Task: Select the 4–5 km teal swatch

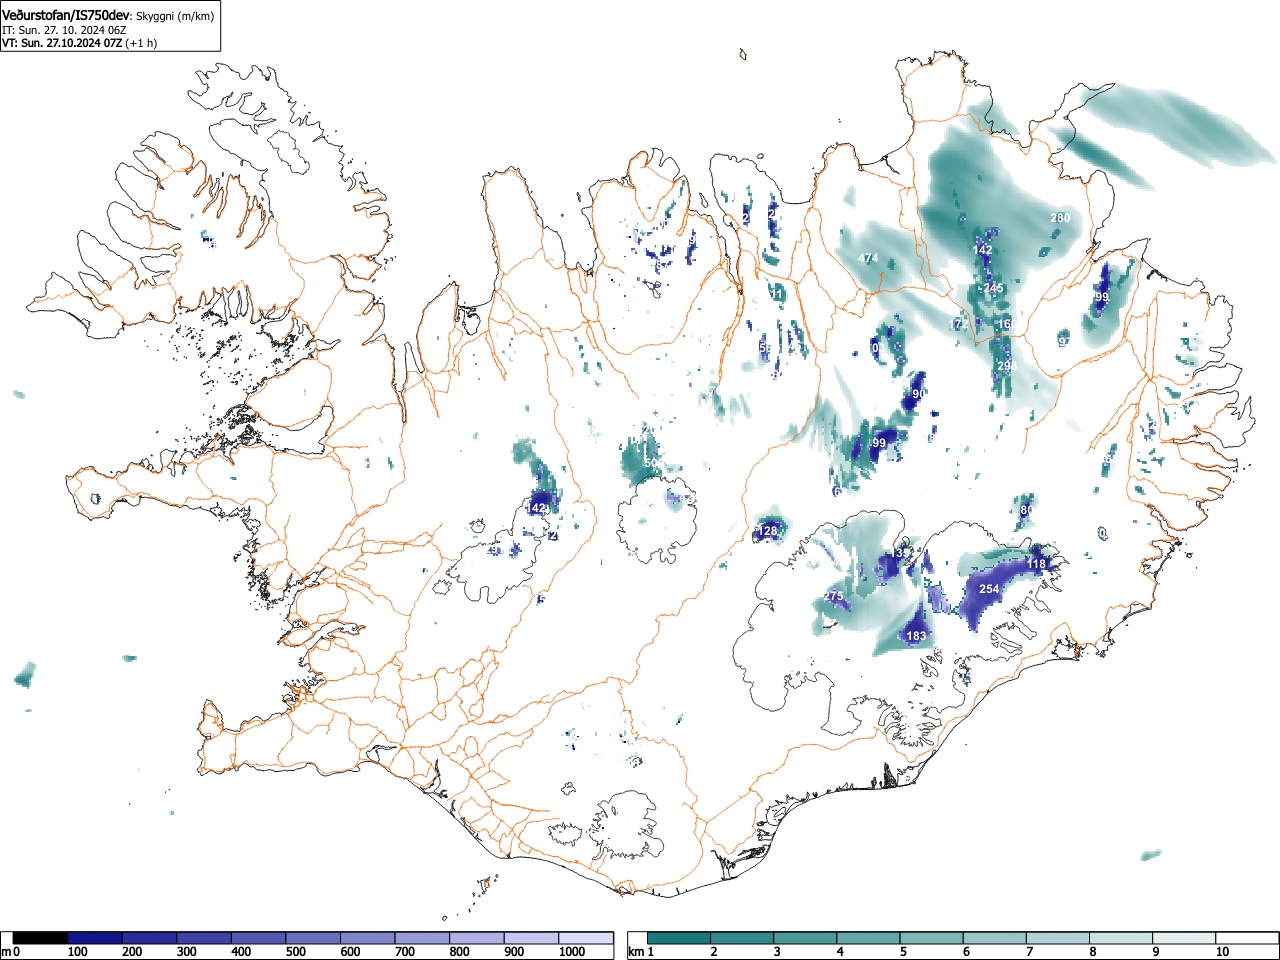Action: coord(869,938)
